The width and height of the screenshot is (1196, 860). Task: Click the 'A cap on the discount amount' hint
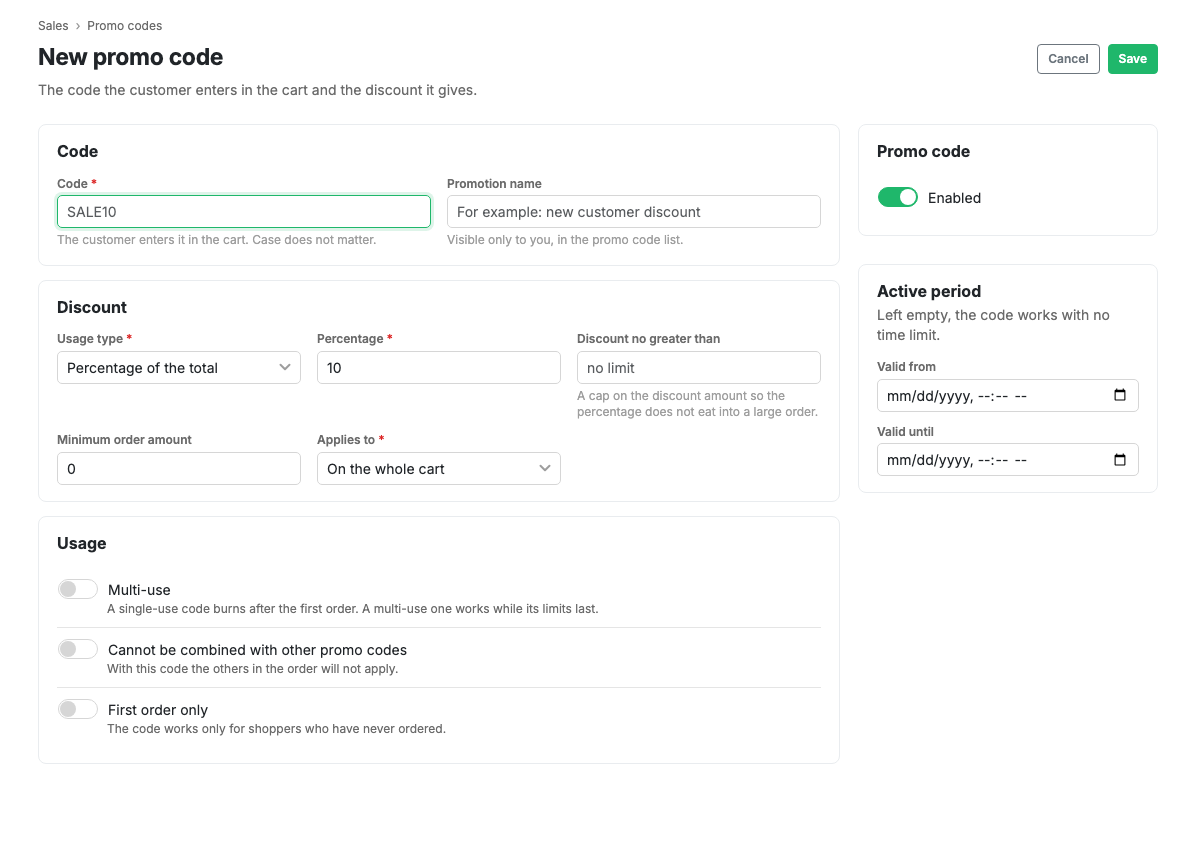tap(697, 404)
